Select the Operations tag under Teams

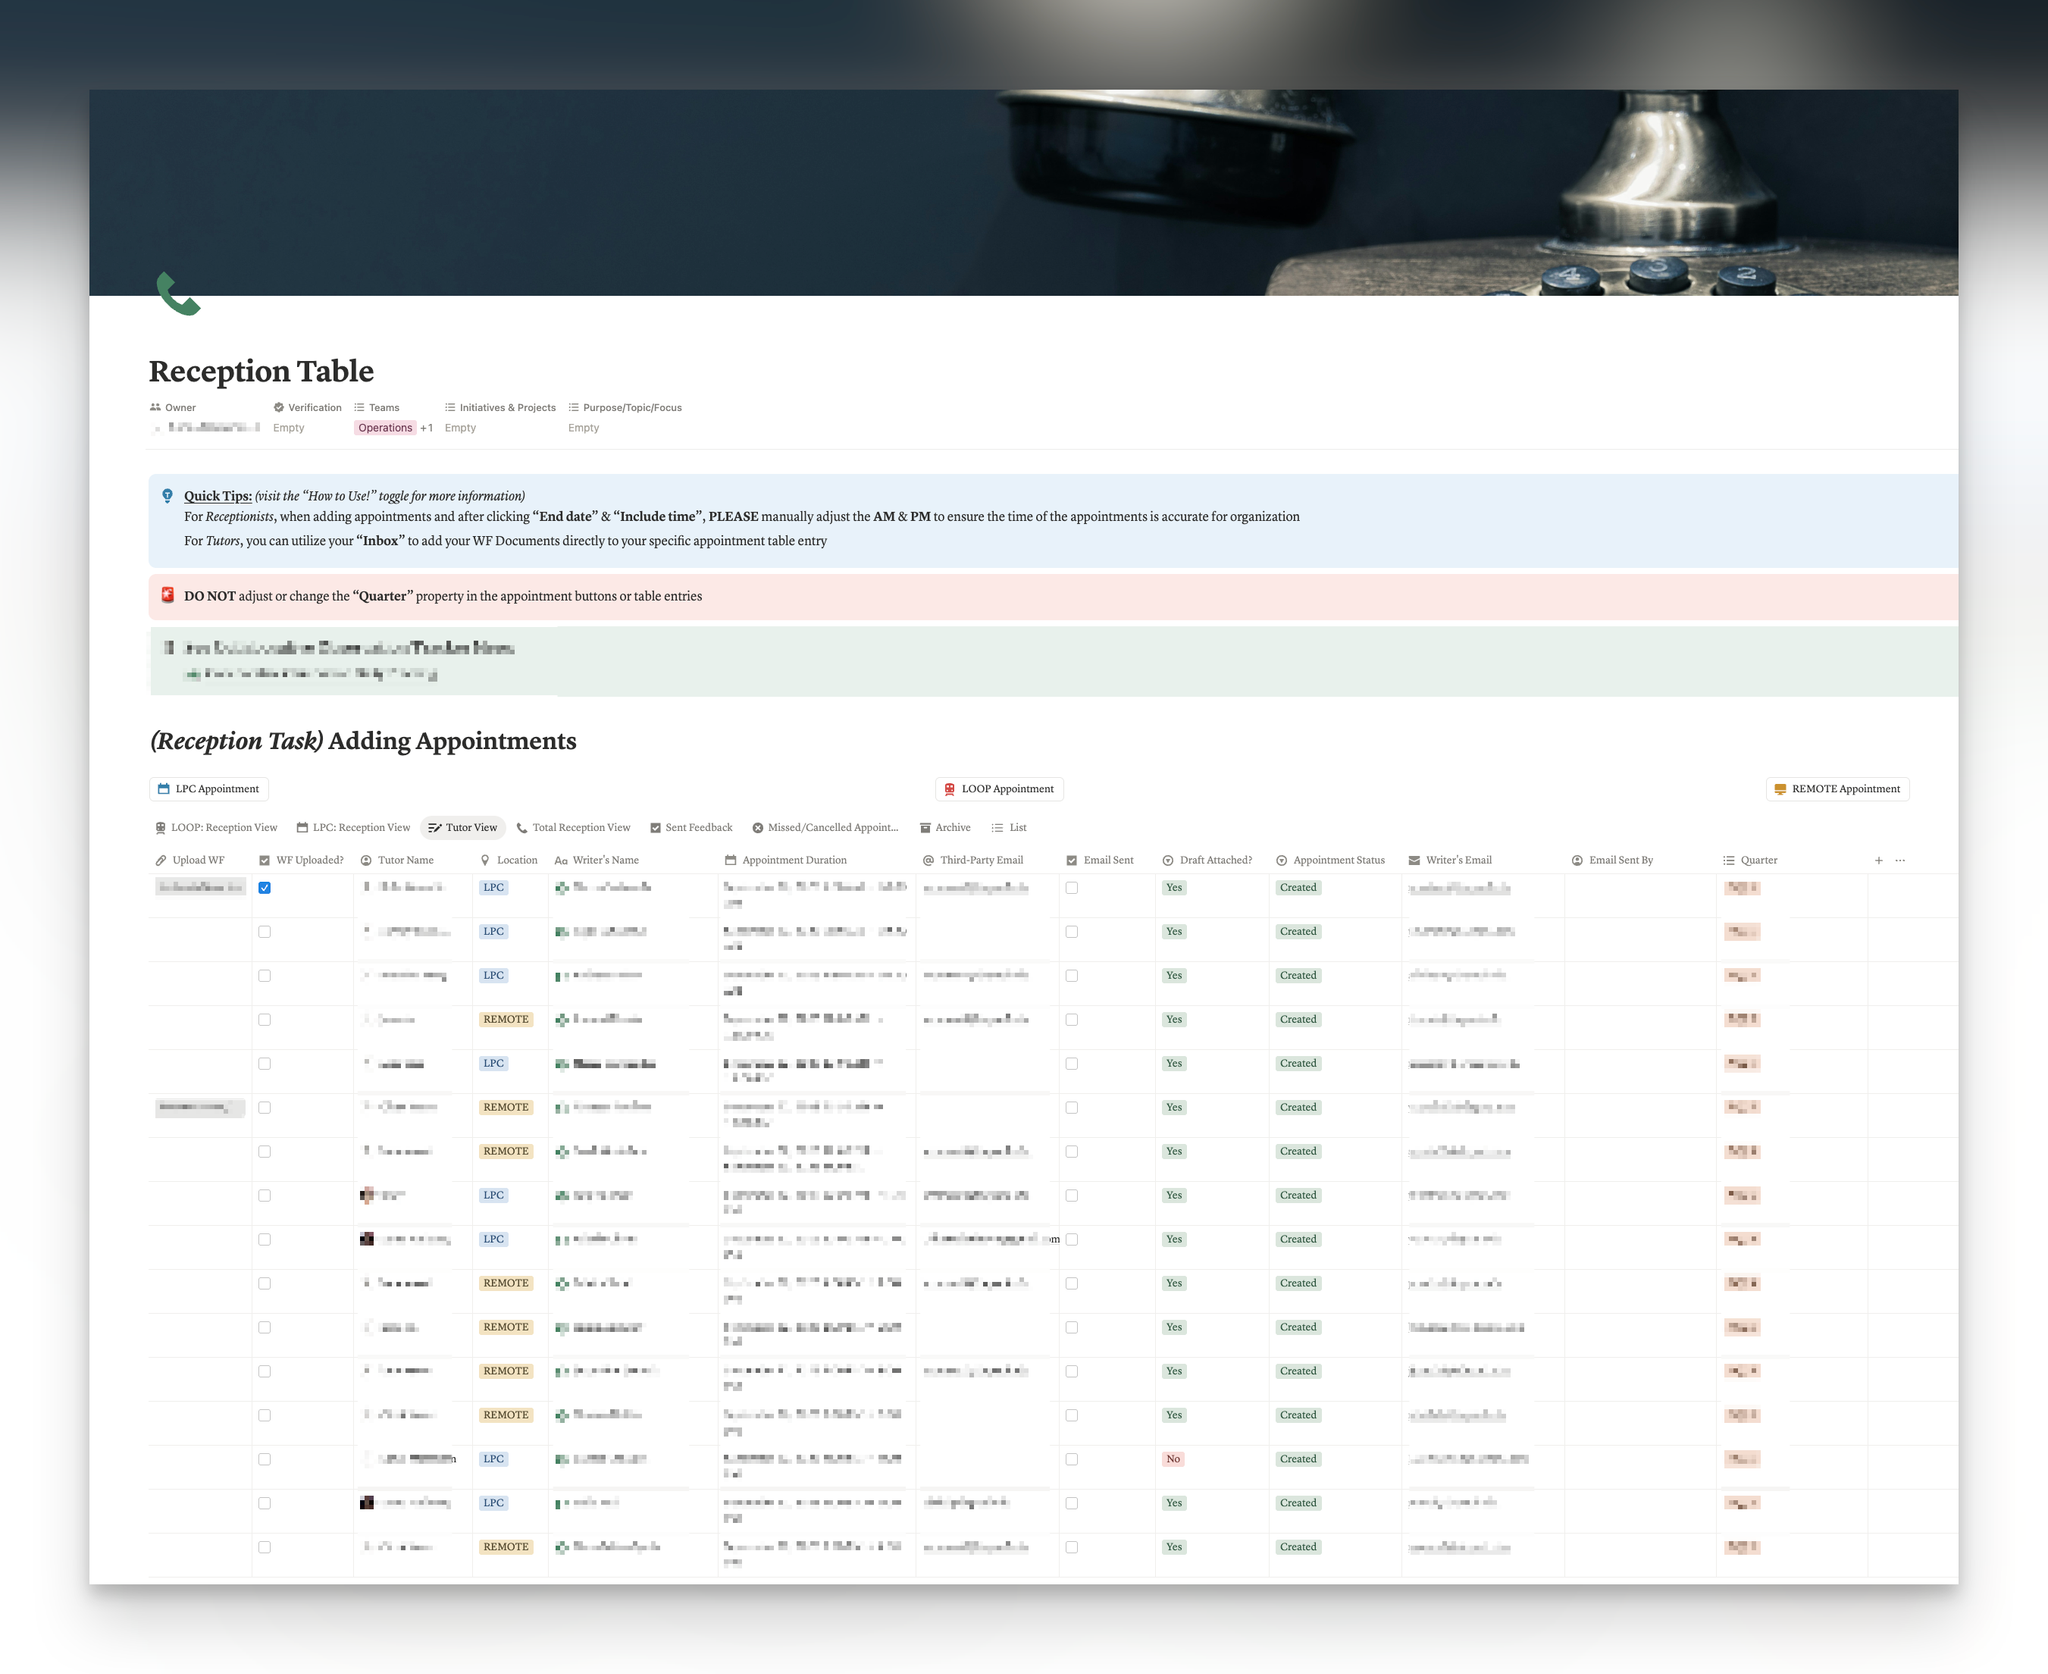click(x=384, y=427)
